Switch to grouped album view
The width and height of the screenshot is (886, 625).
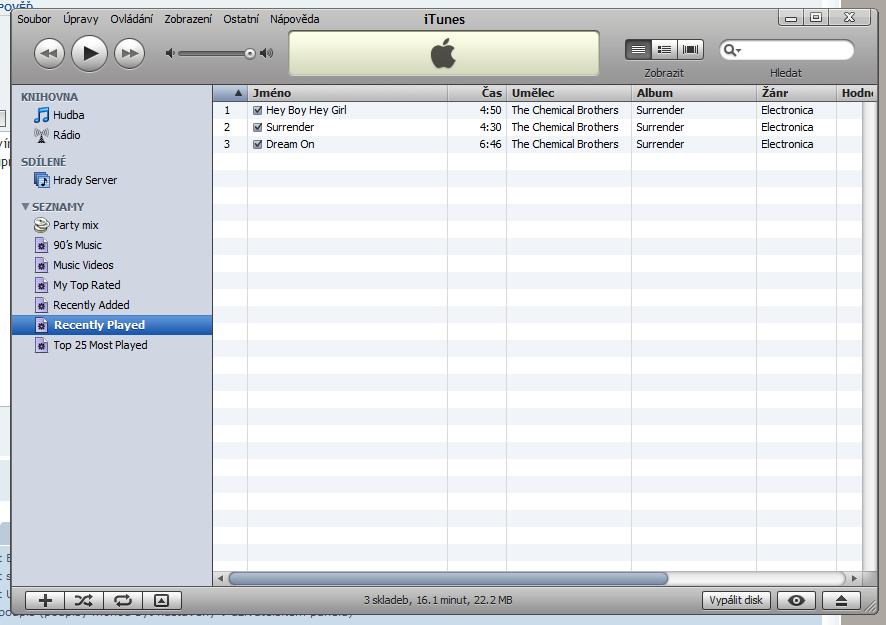coord(664,50)
